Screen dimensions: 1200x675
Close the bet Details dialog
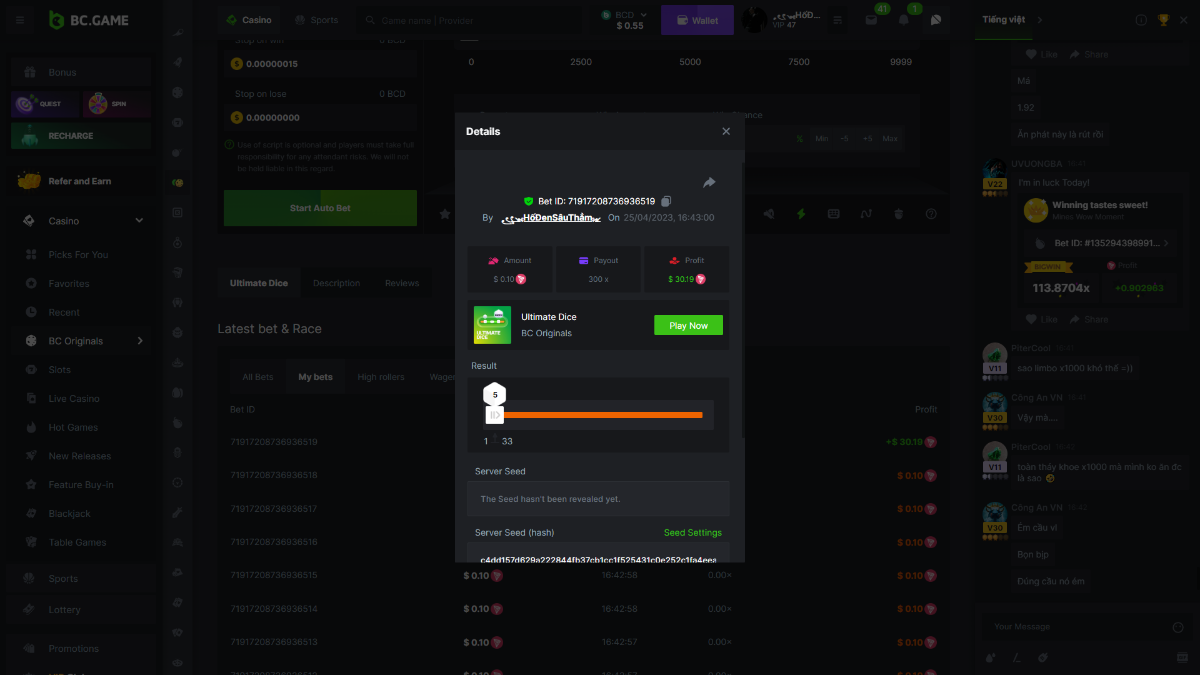[726, 131]
